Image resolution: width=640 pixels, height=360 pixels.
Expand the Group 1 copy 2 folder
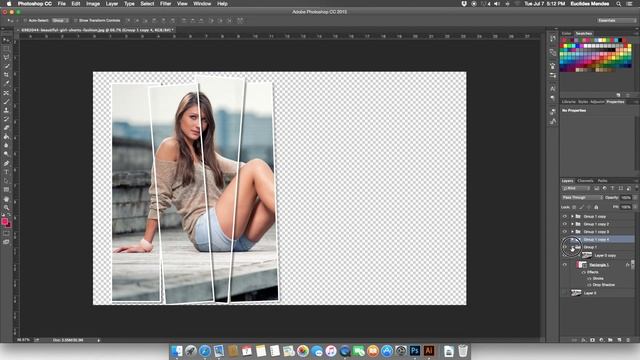[x=572, y=224]
